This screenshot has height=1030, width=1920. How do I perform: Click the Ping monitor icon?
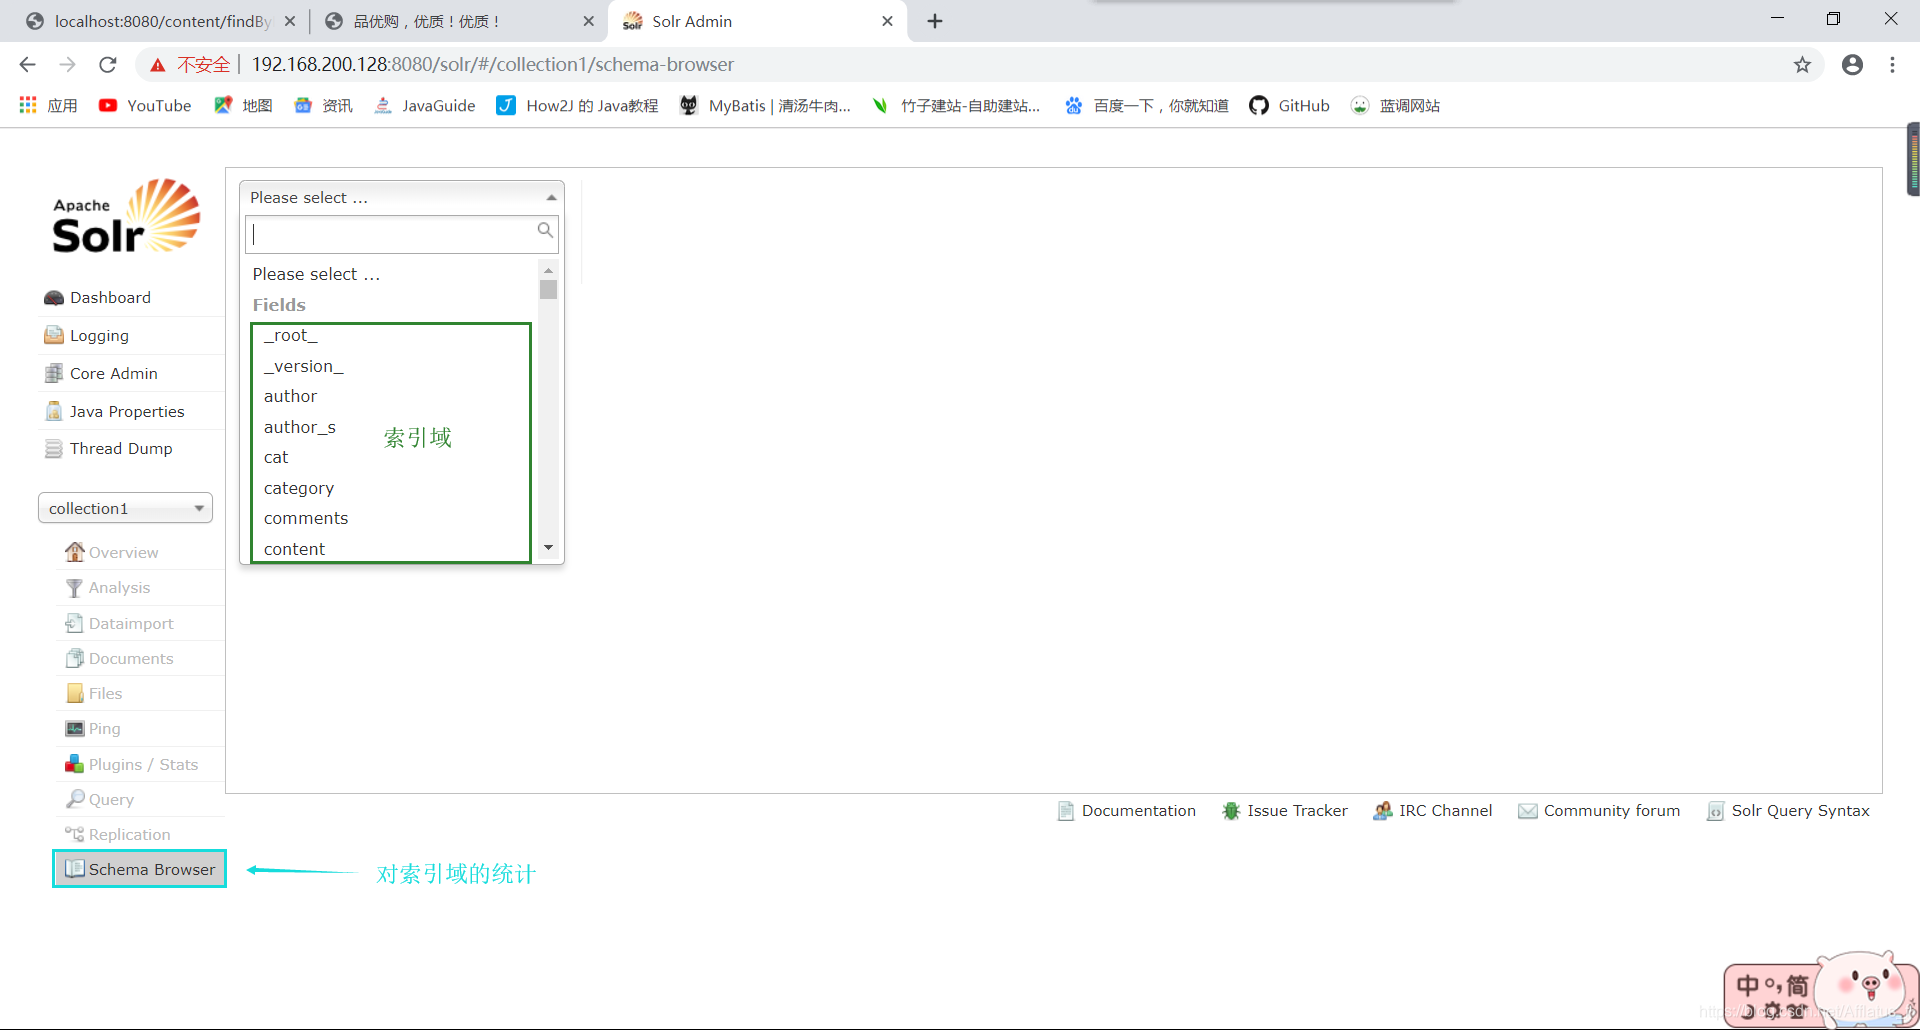click(75, 729)
